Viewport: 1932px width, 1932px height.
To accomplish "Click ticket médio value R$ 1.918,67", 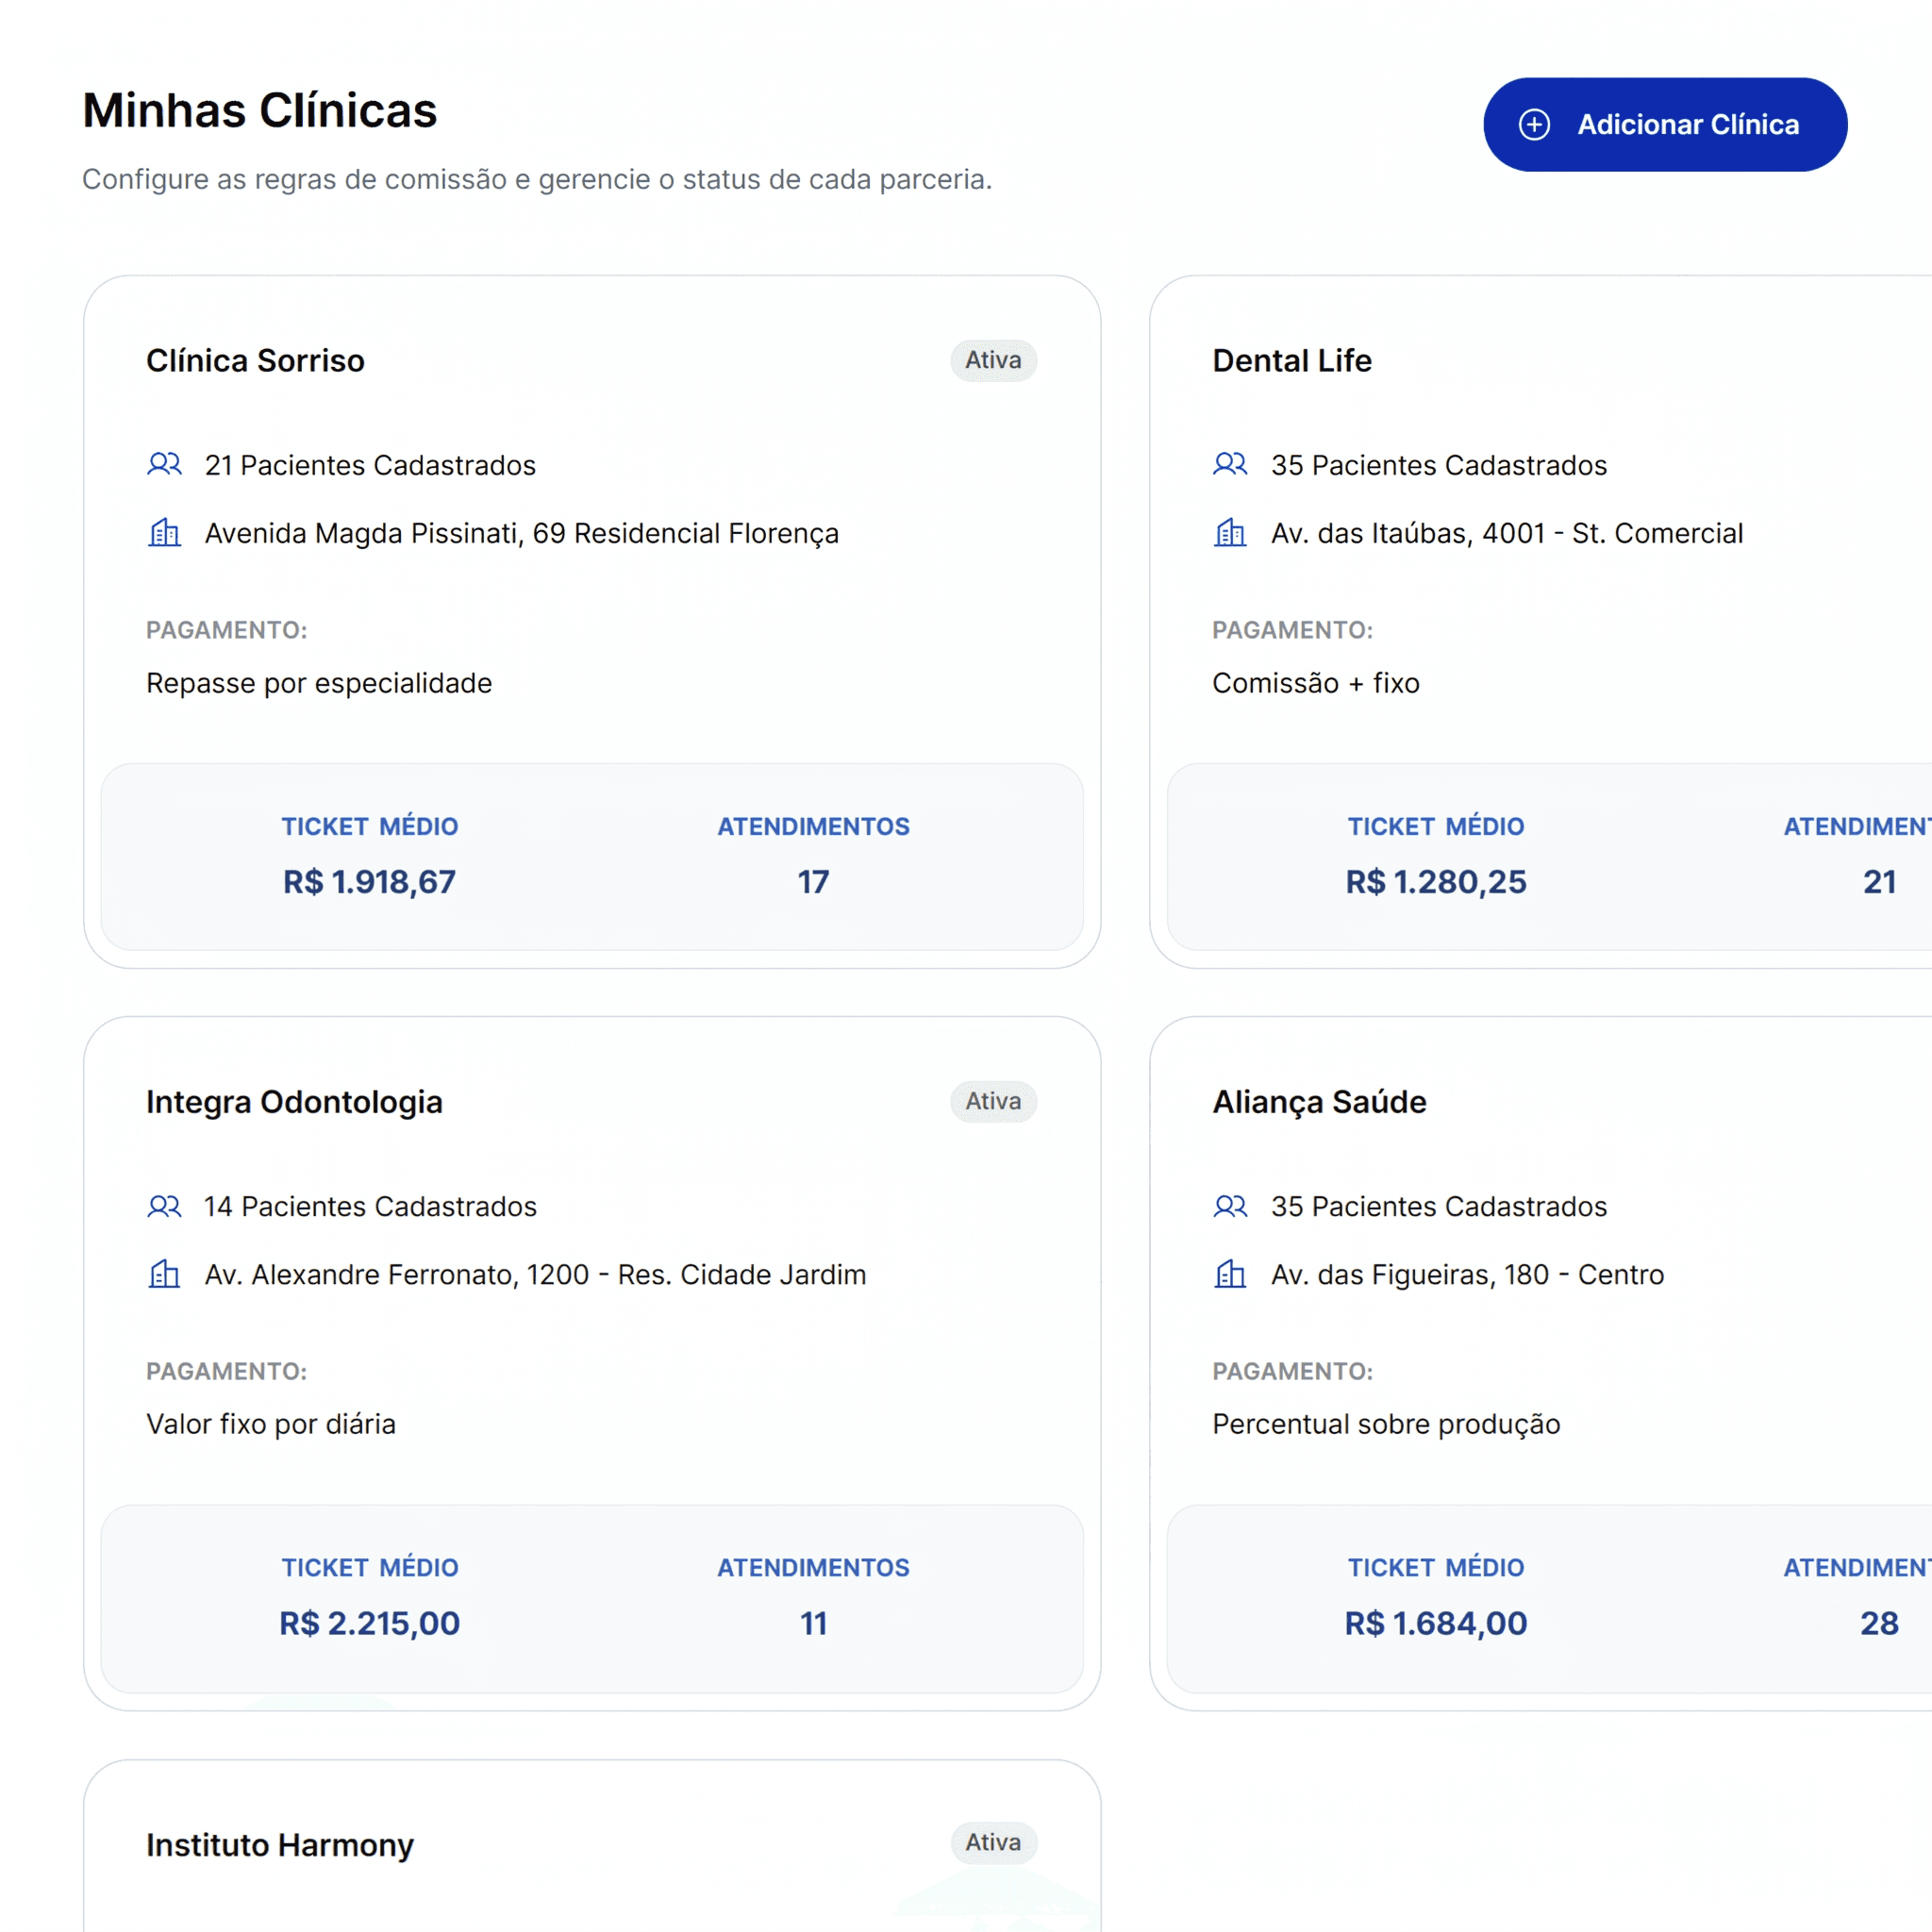I will click(369, 882).
